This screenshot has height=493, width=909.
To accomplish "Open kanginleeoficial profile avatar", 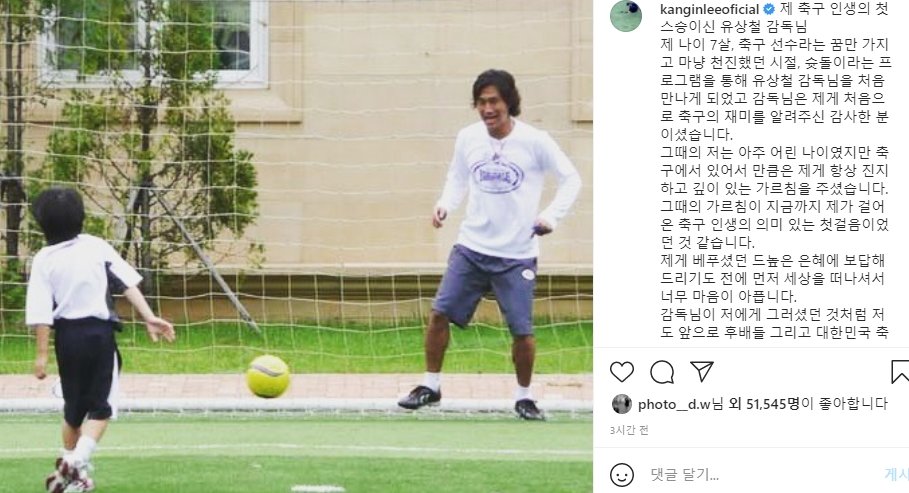I will pos(626,16).
